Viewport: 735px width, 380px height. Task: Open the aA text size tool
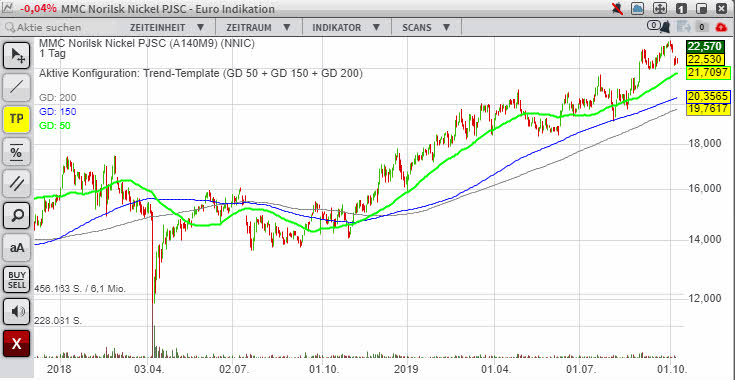pyautogui.click(x=17, y=248)
